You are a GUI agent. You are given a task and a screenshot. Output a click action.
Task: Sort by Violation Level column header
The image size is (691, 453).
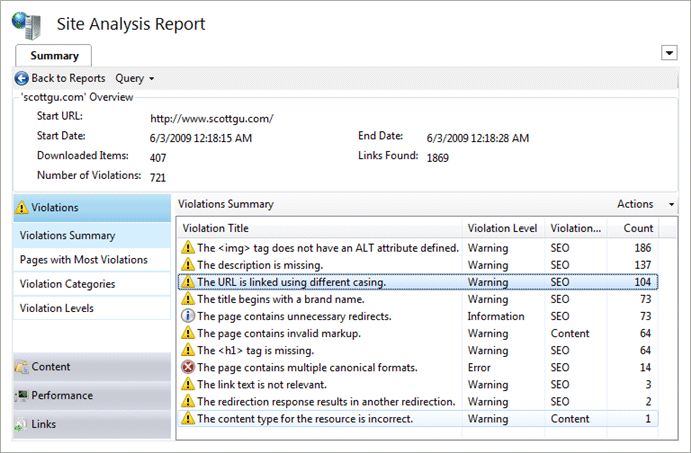[504, 228]
